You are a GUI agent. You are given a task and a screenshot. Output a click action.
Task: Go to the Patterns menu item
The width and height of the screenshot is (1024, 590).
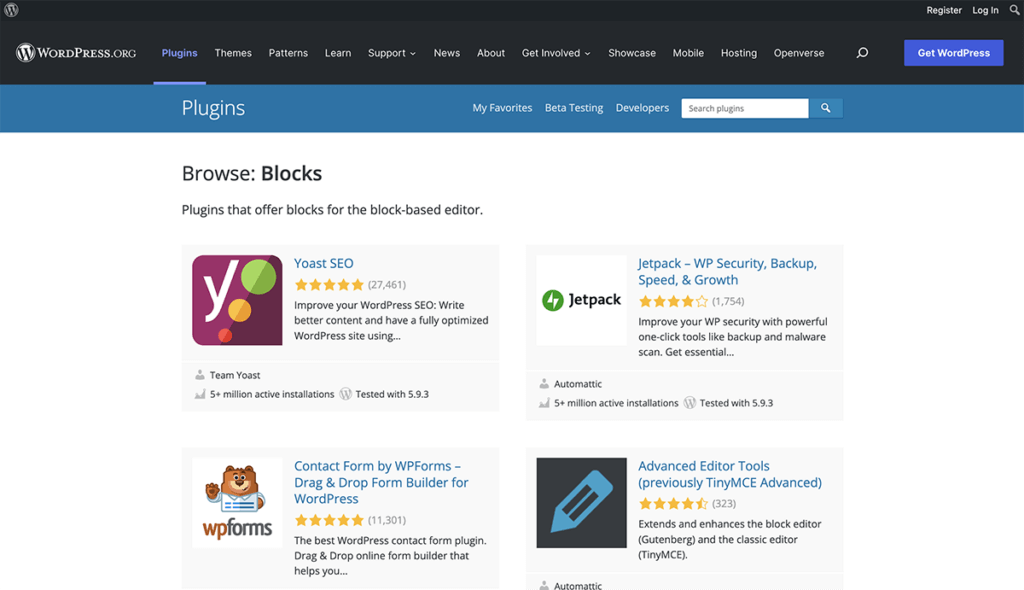tap(288, 53)
